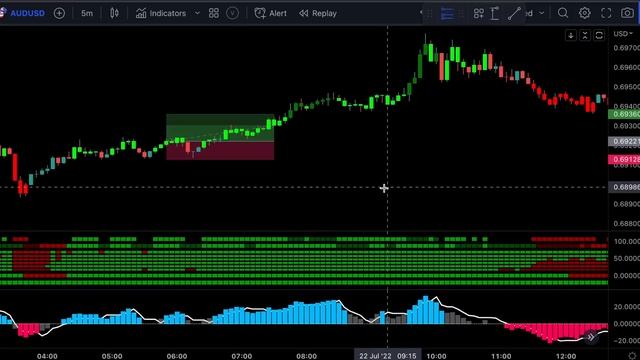Start bar Replay mode
Screen dimensions: 640x360
318,13
